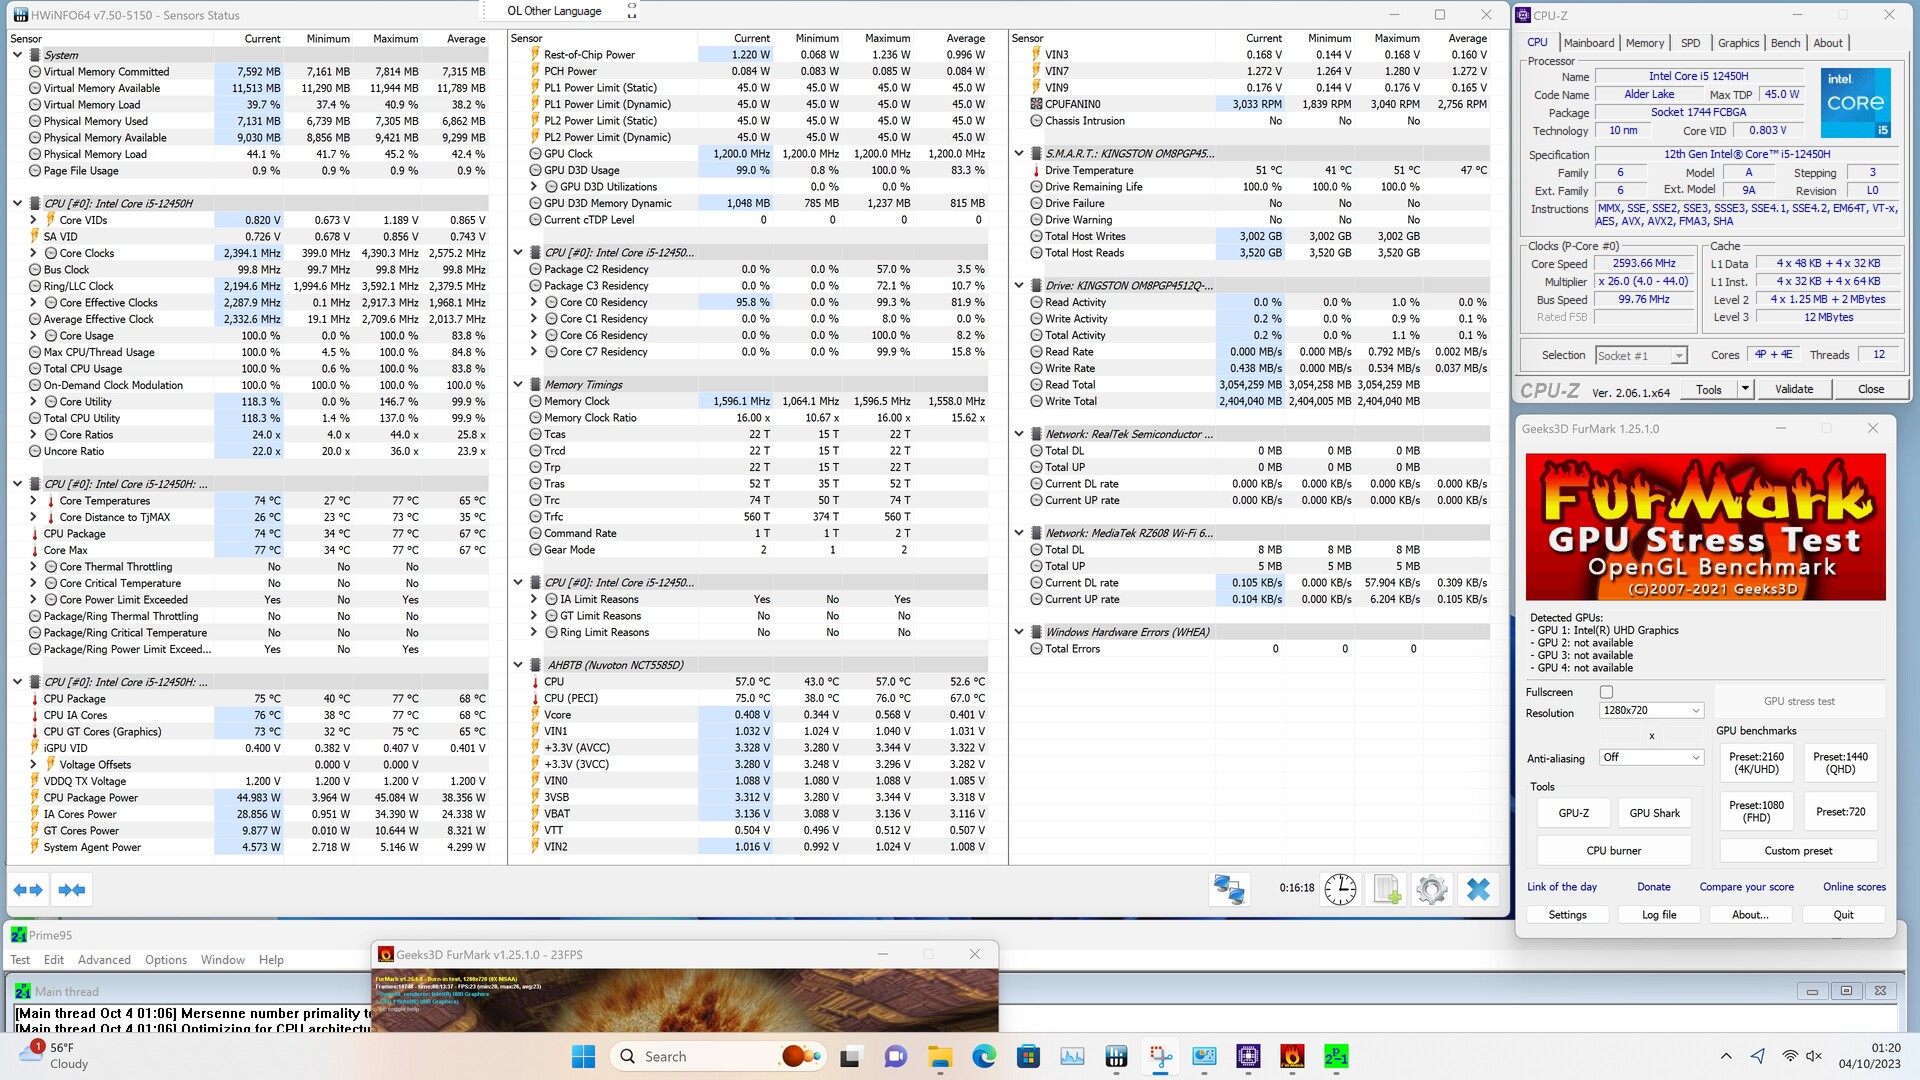Click the clock reset values icon

1340,888
